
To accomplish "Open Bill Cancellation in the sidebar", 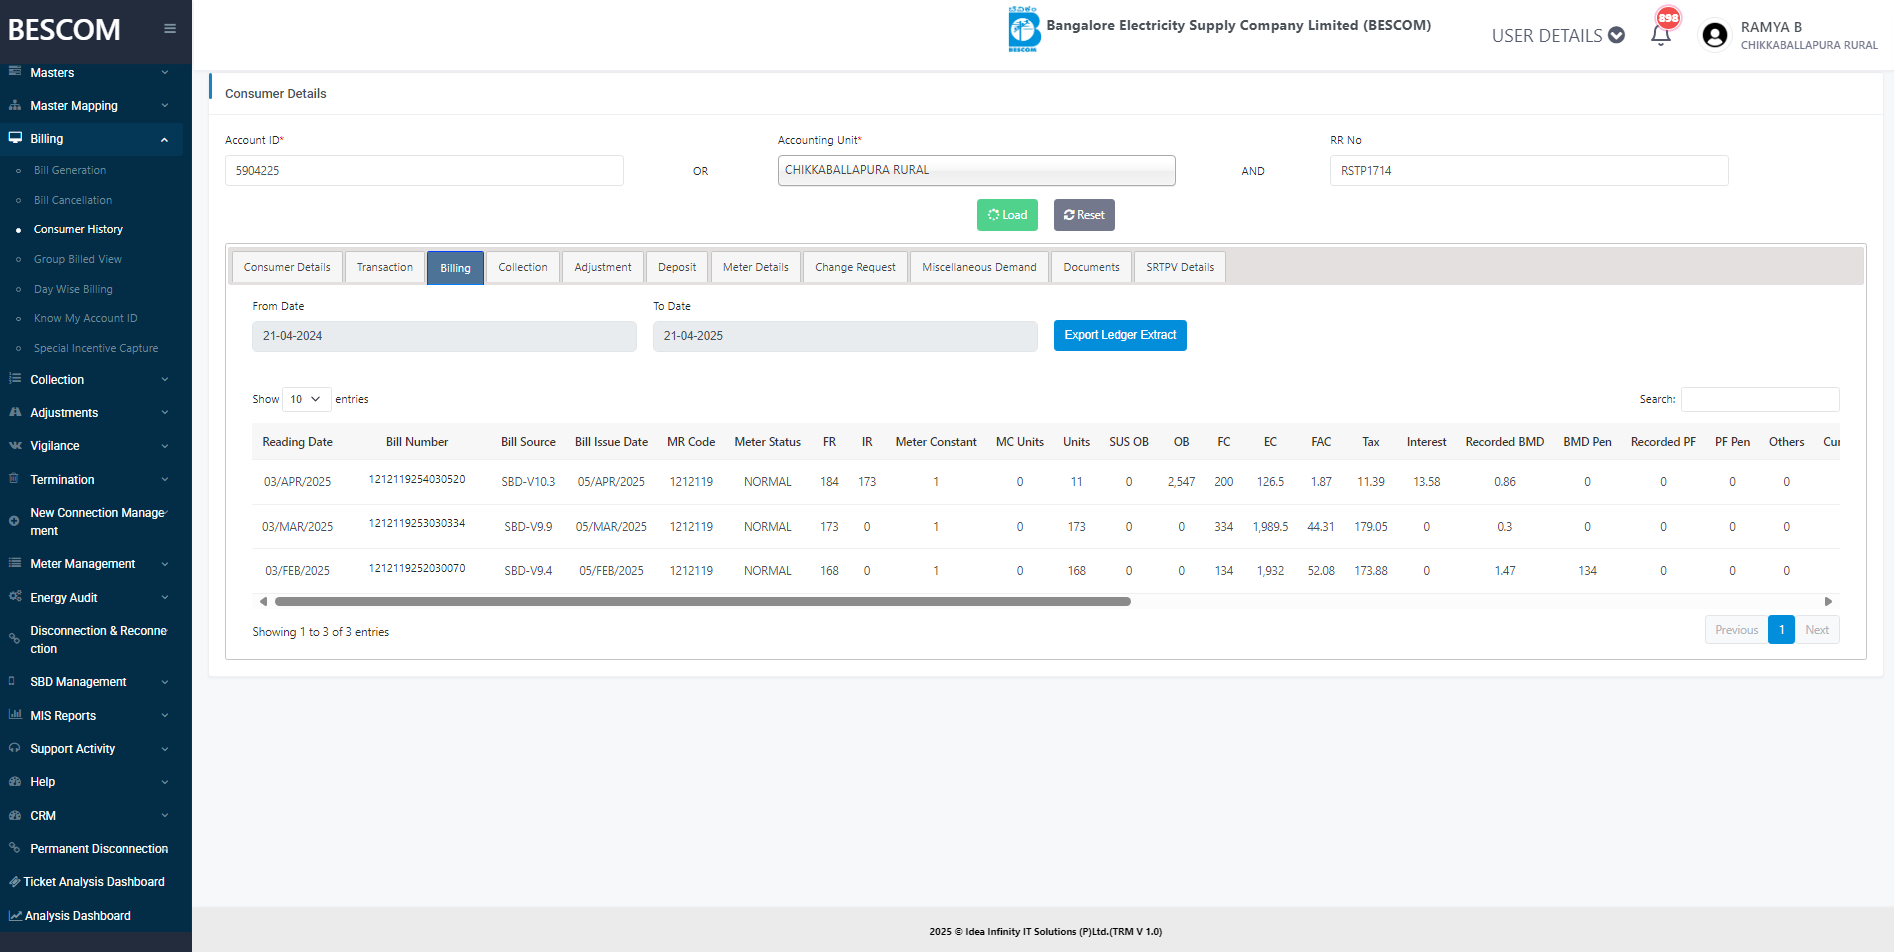I will pos(73,200).
